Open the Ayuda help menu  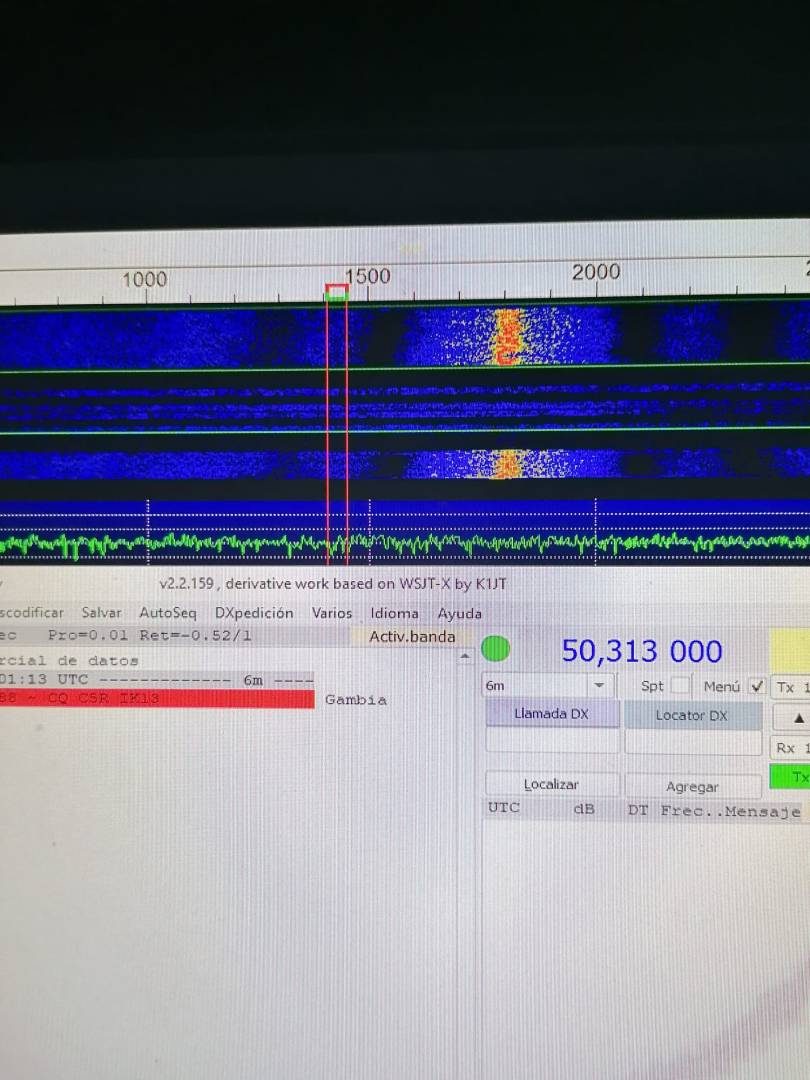(x=459, y=613)
